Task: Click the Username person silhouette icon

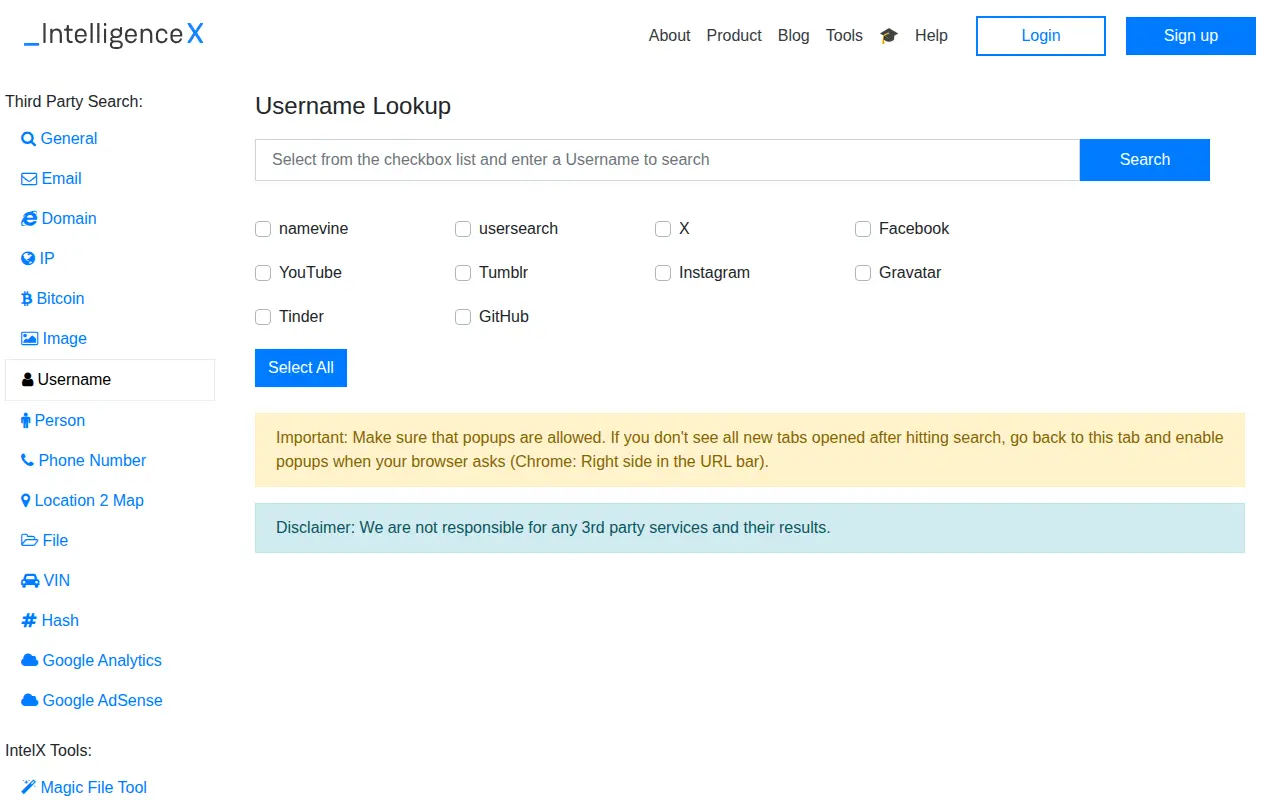Action: click(28, 380)
